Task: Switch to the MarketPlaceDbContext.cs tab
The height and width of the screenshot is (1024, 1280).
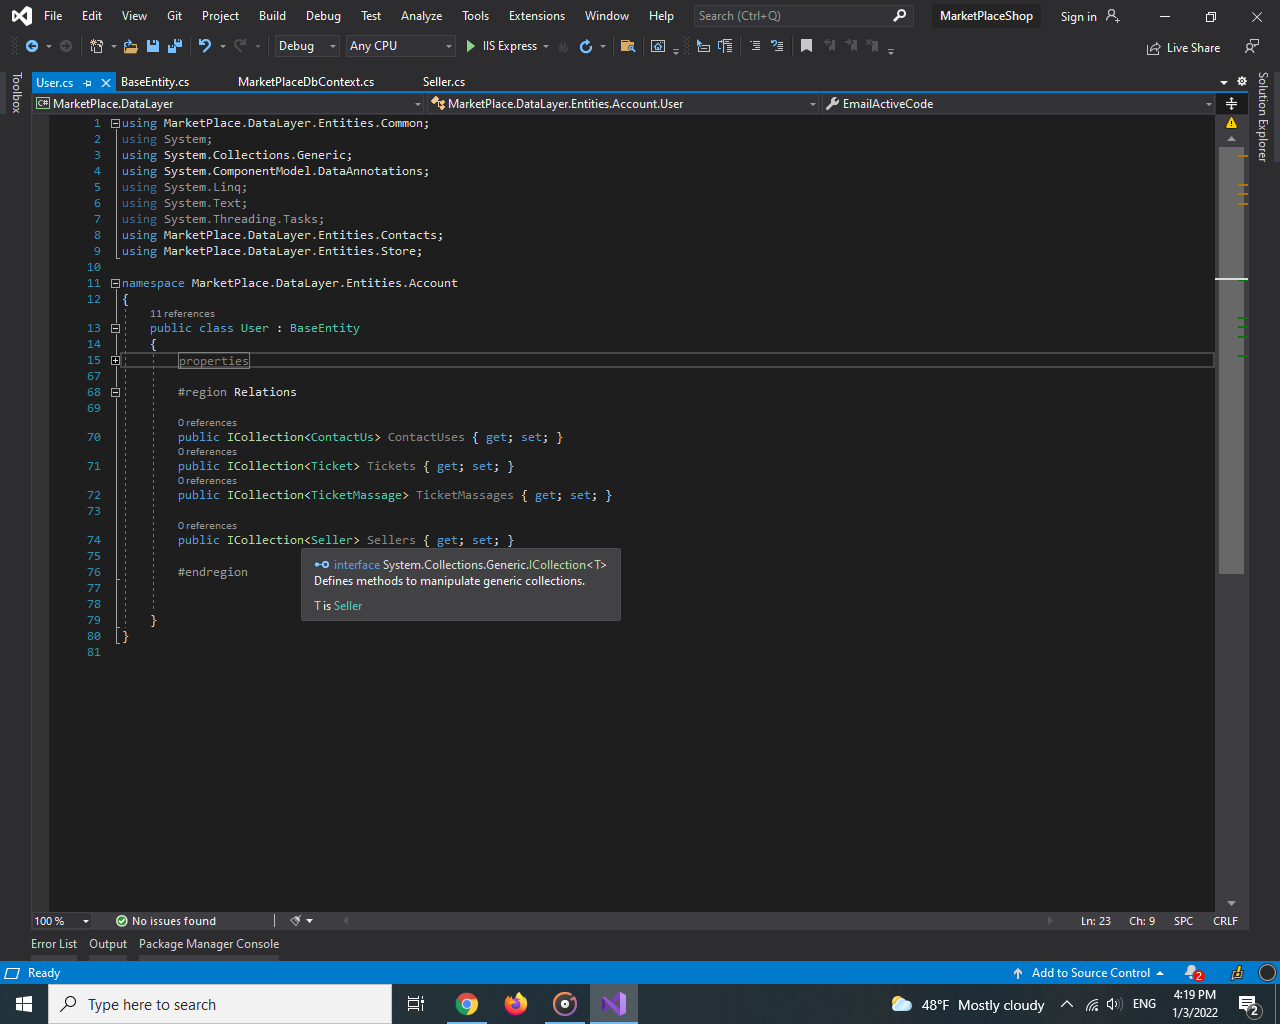Action: 306,82
